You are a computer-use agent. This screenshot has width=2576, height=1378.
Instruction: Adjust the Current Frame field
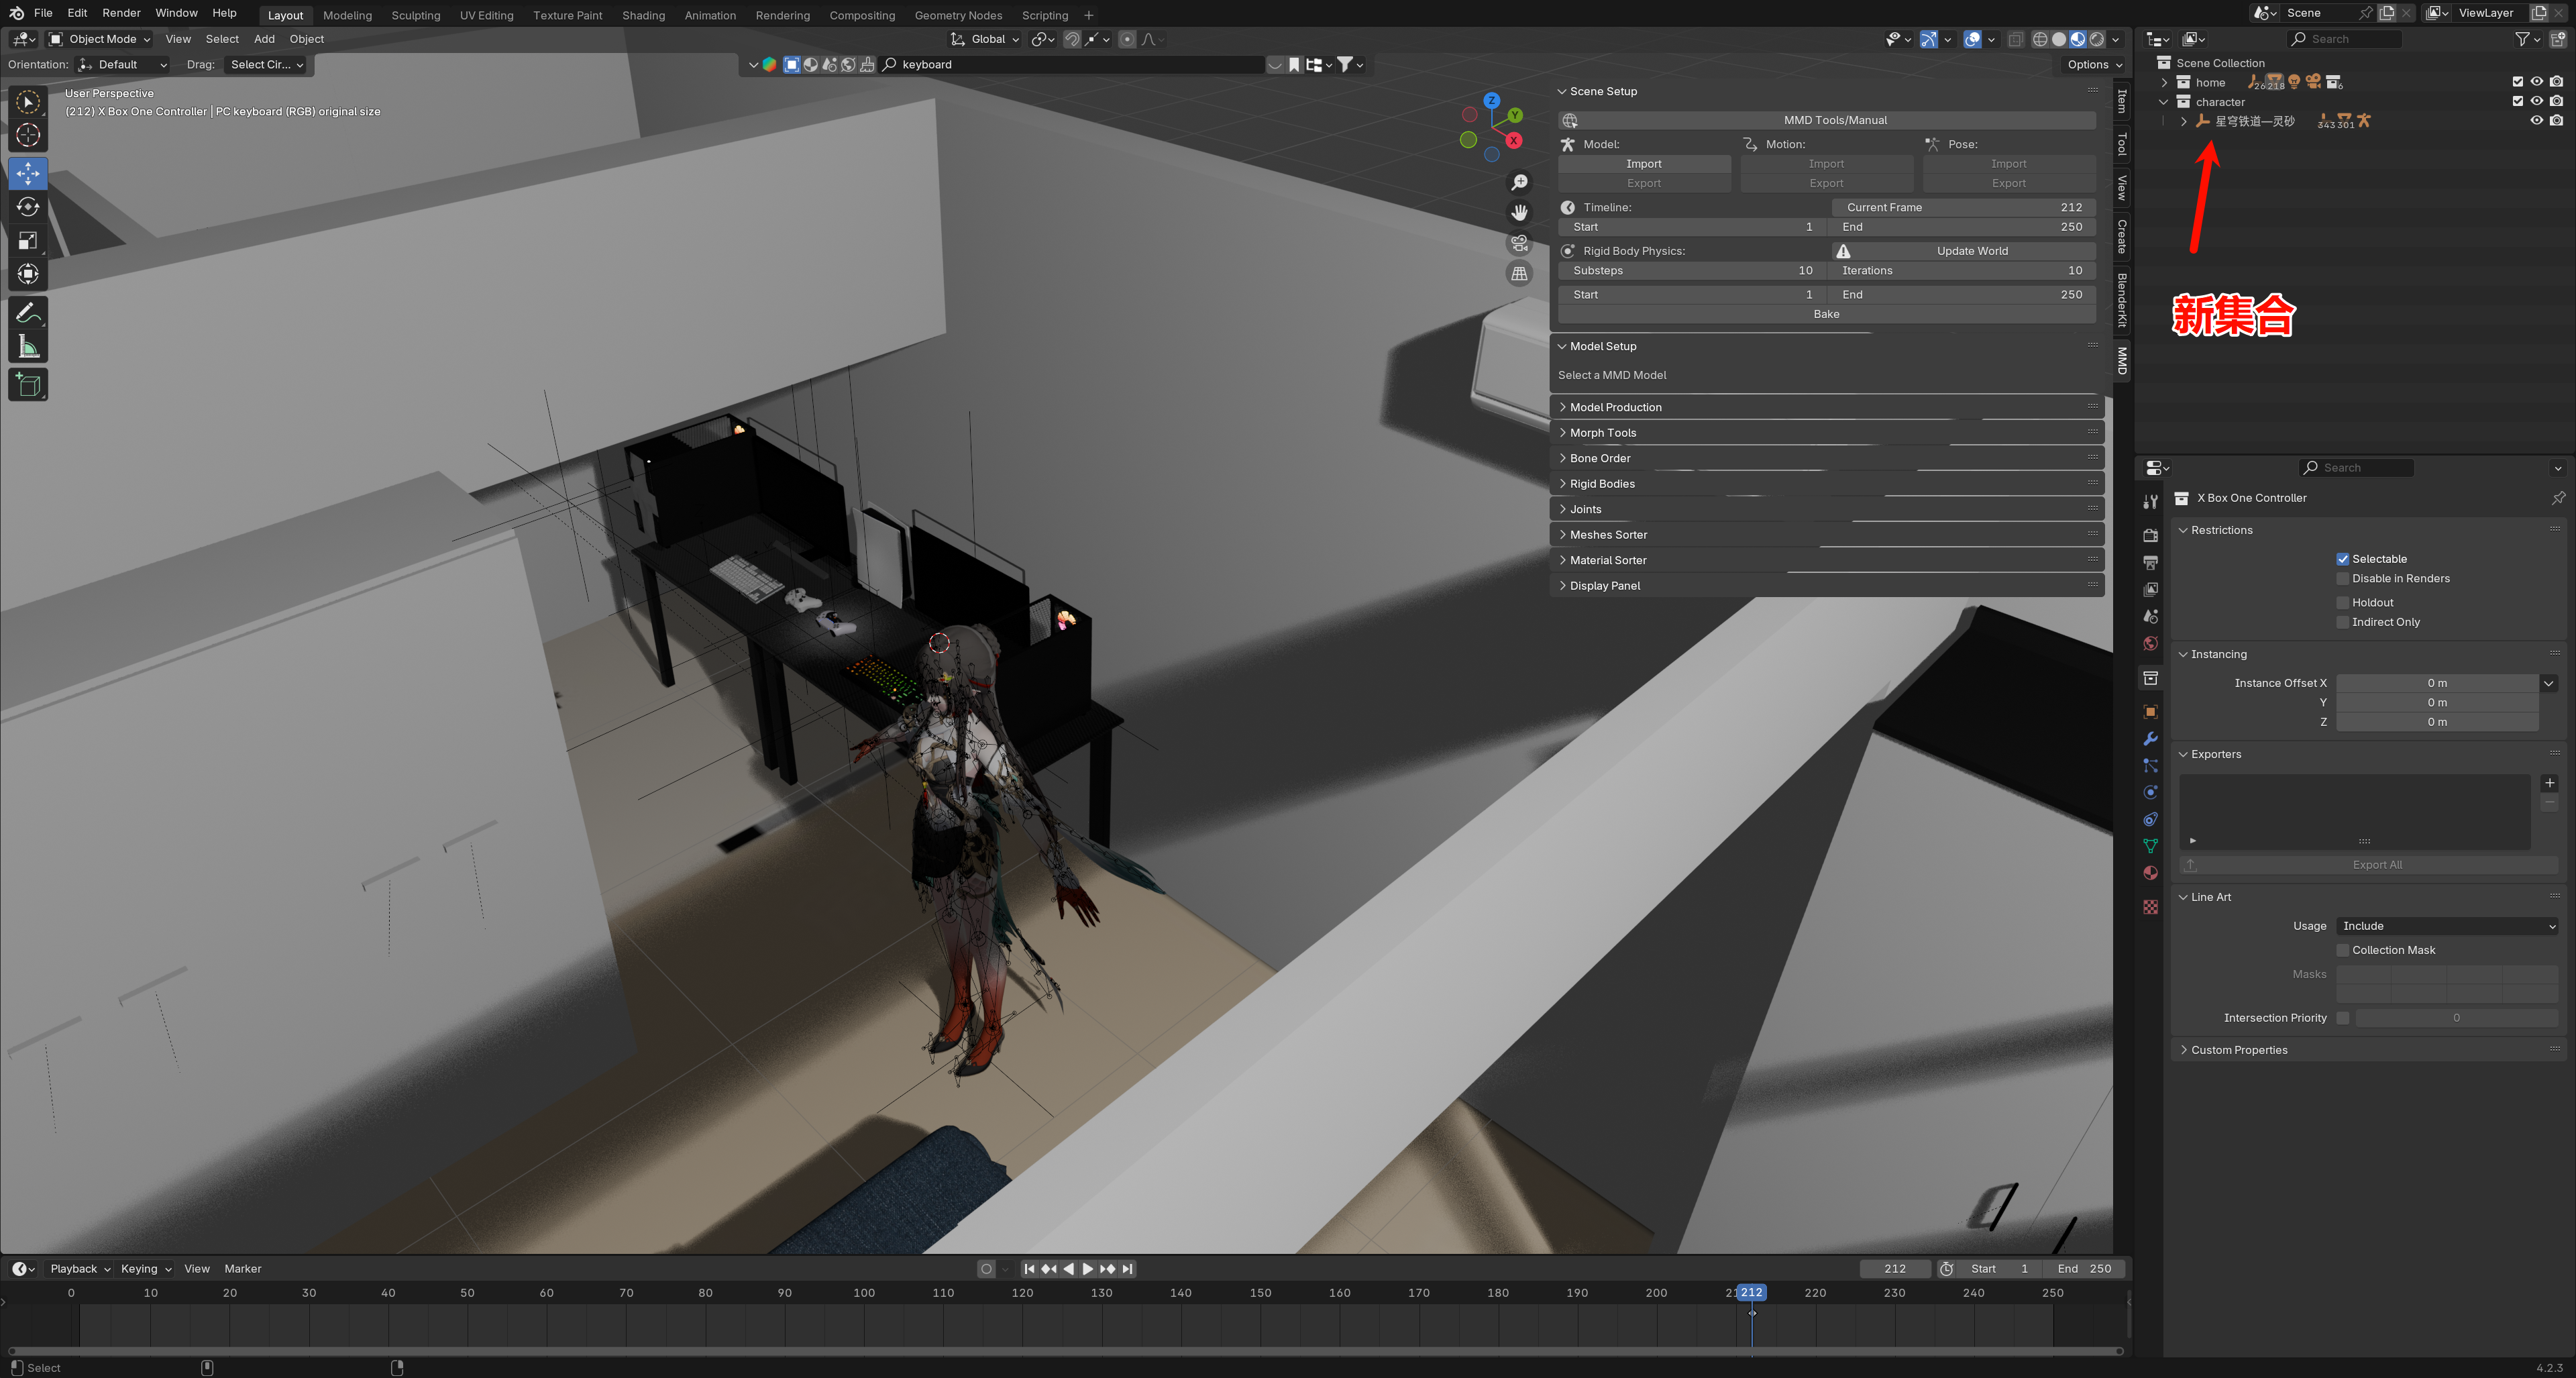(1963, 207)
